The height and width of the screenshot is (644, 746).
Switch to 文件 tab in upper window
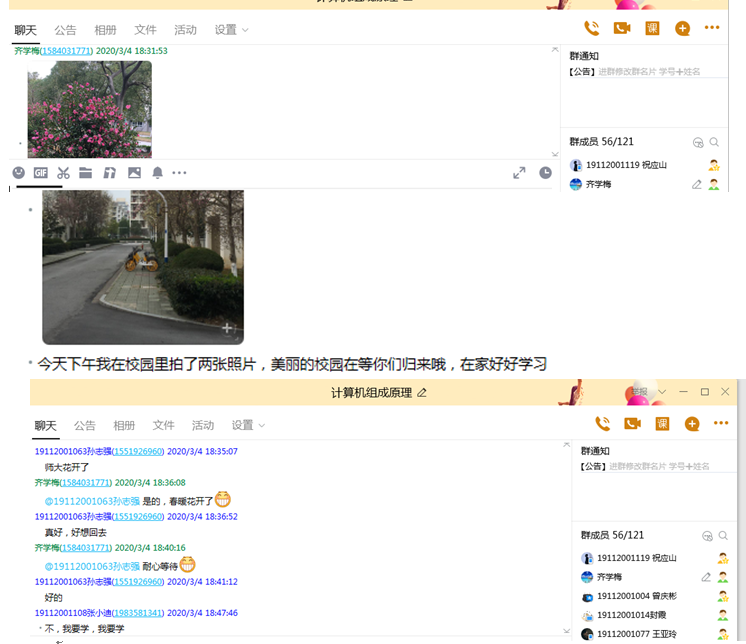145,30
